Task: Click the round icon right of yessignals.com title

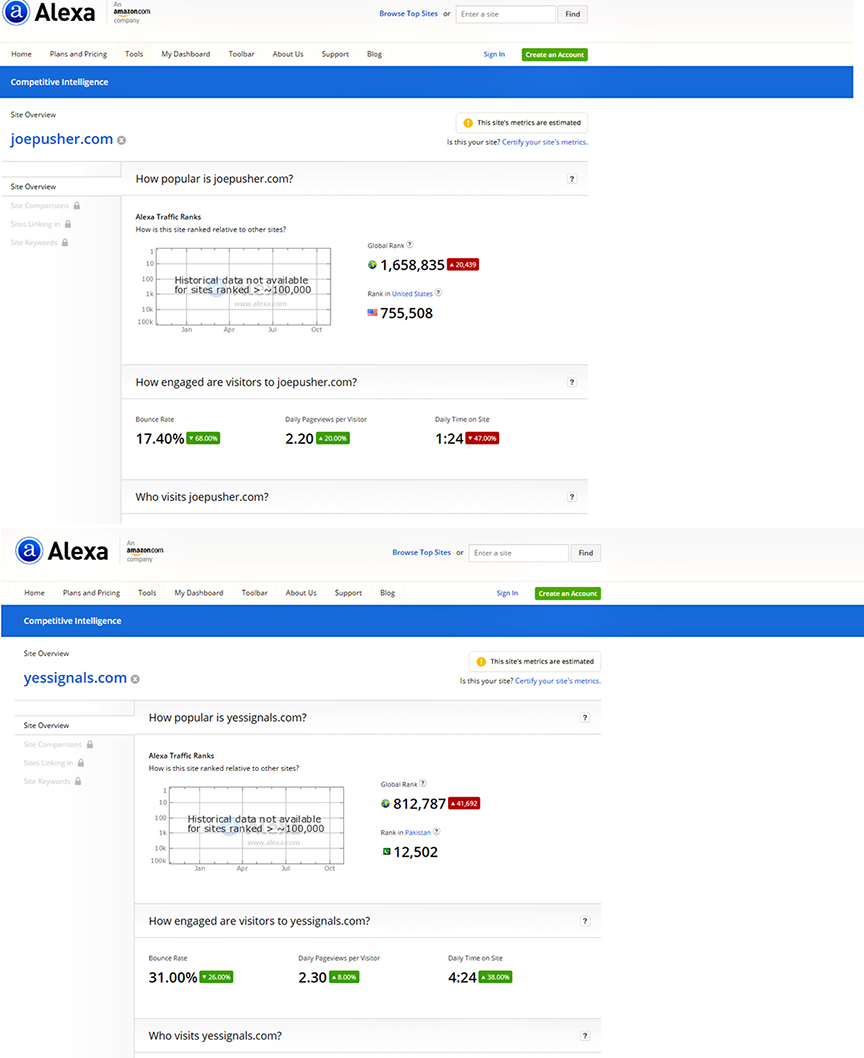Action: [135, 679]
